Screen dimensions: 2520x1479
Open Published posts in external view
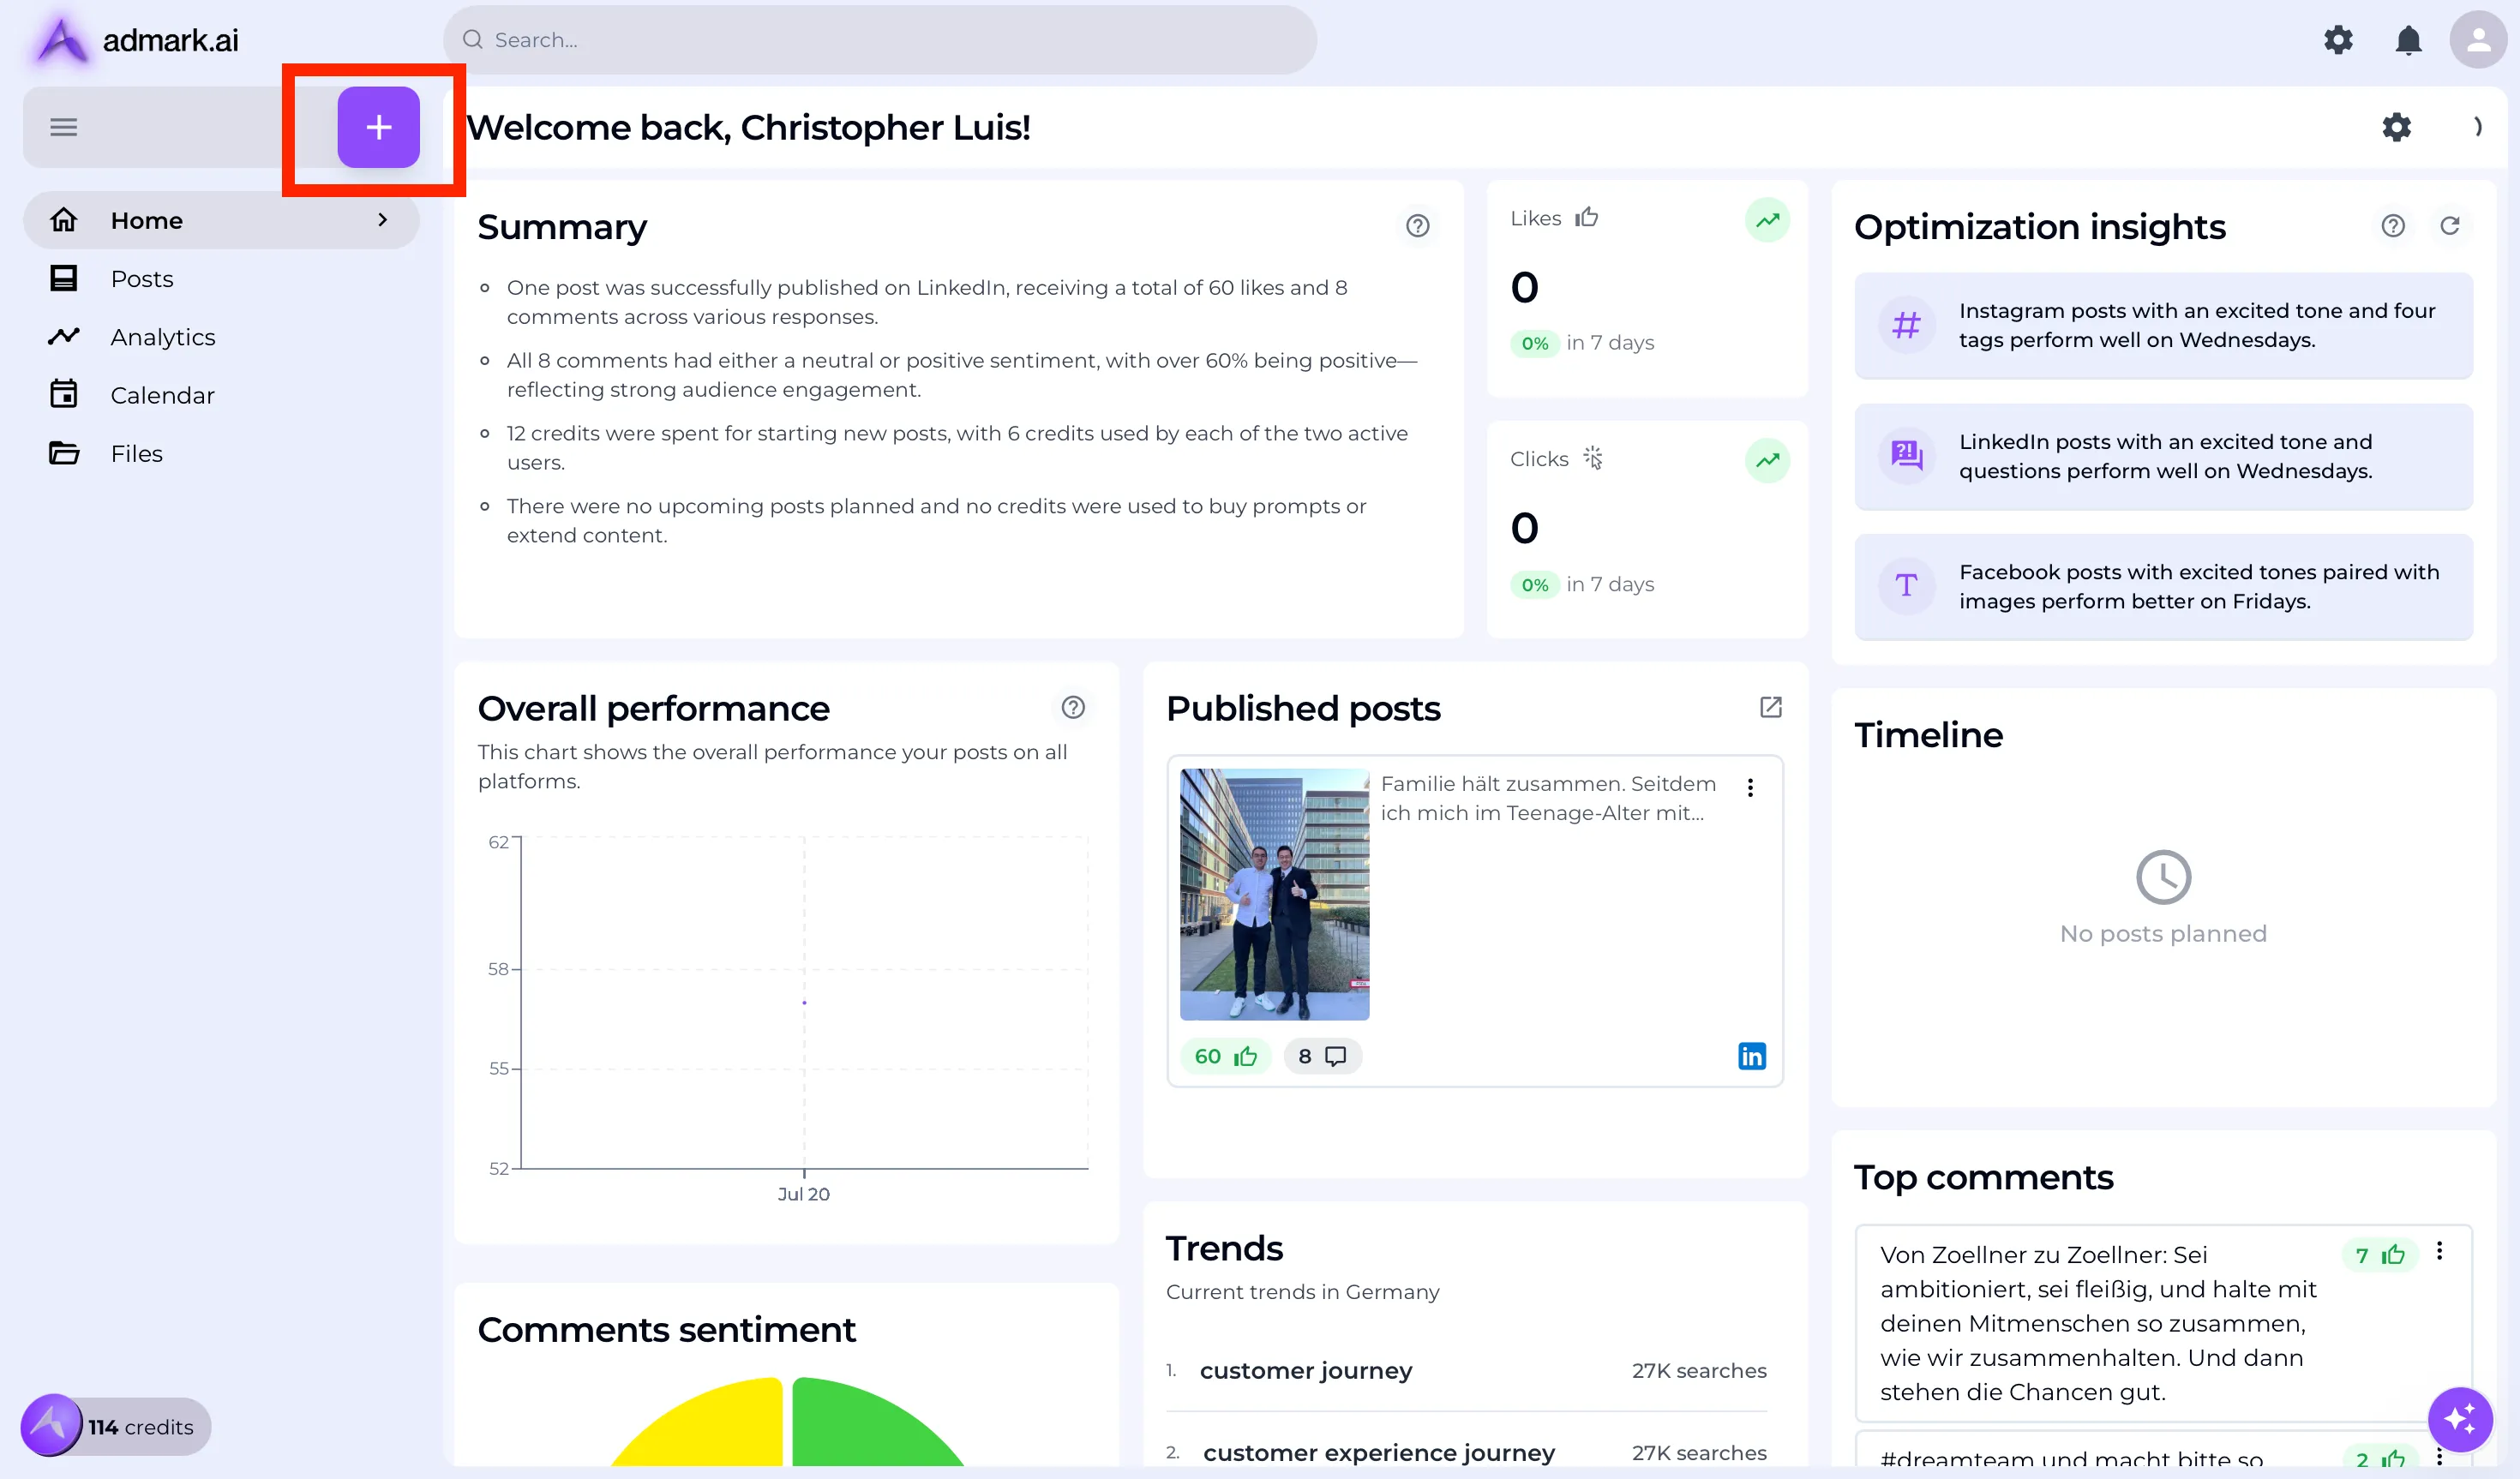coord(1770,707)
